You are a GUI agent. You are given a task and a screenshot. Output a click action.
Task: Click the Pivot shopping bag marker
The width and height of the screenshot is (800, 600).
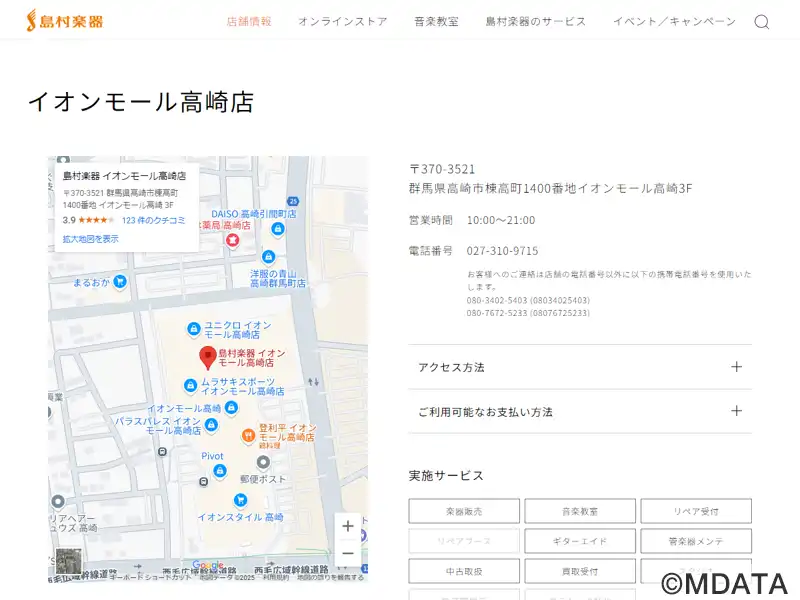[x=220, y=471]
